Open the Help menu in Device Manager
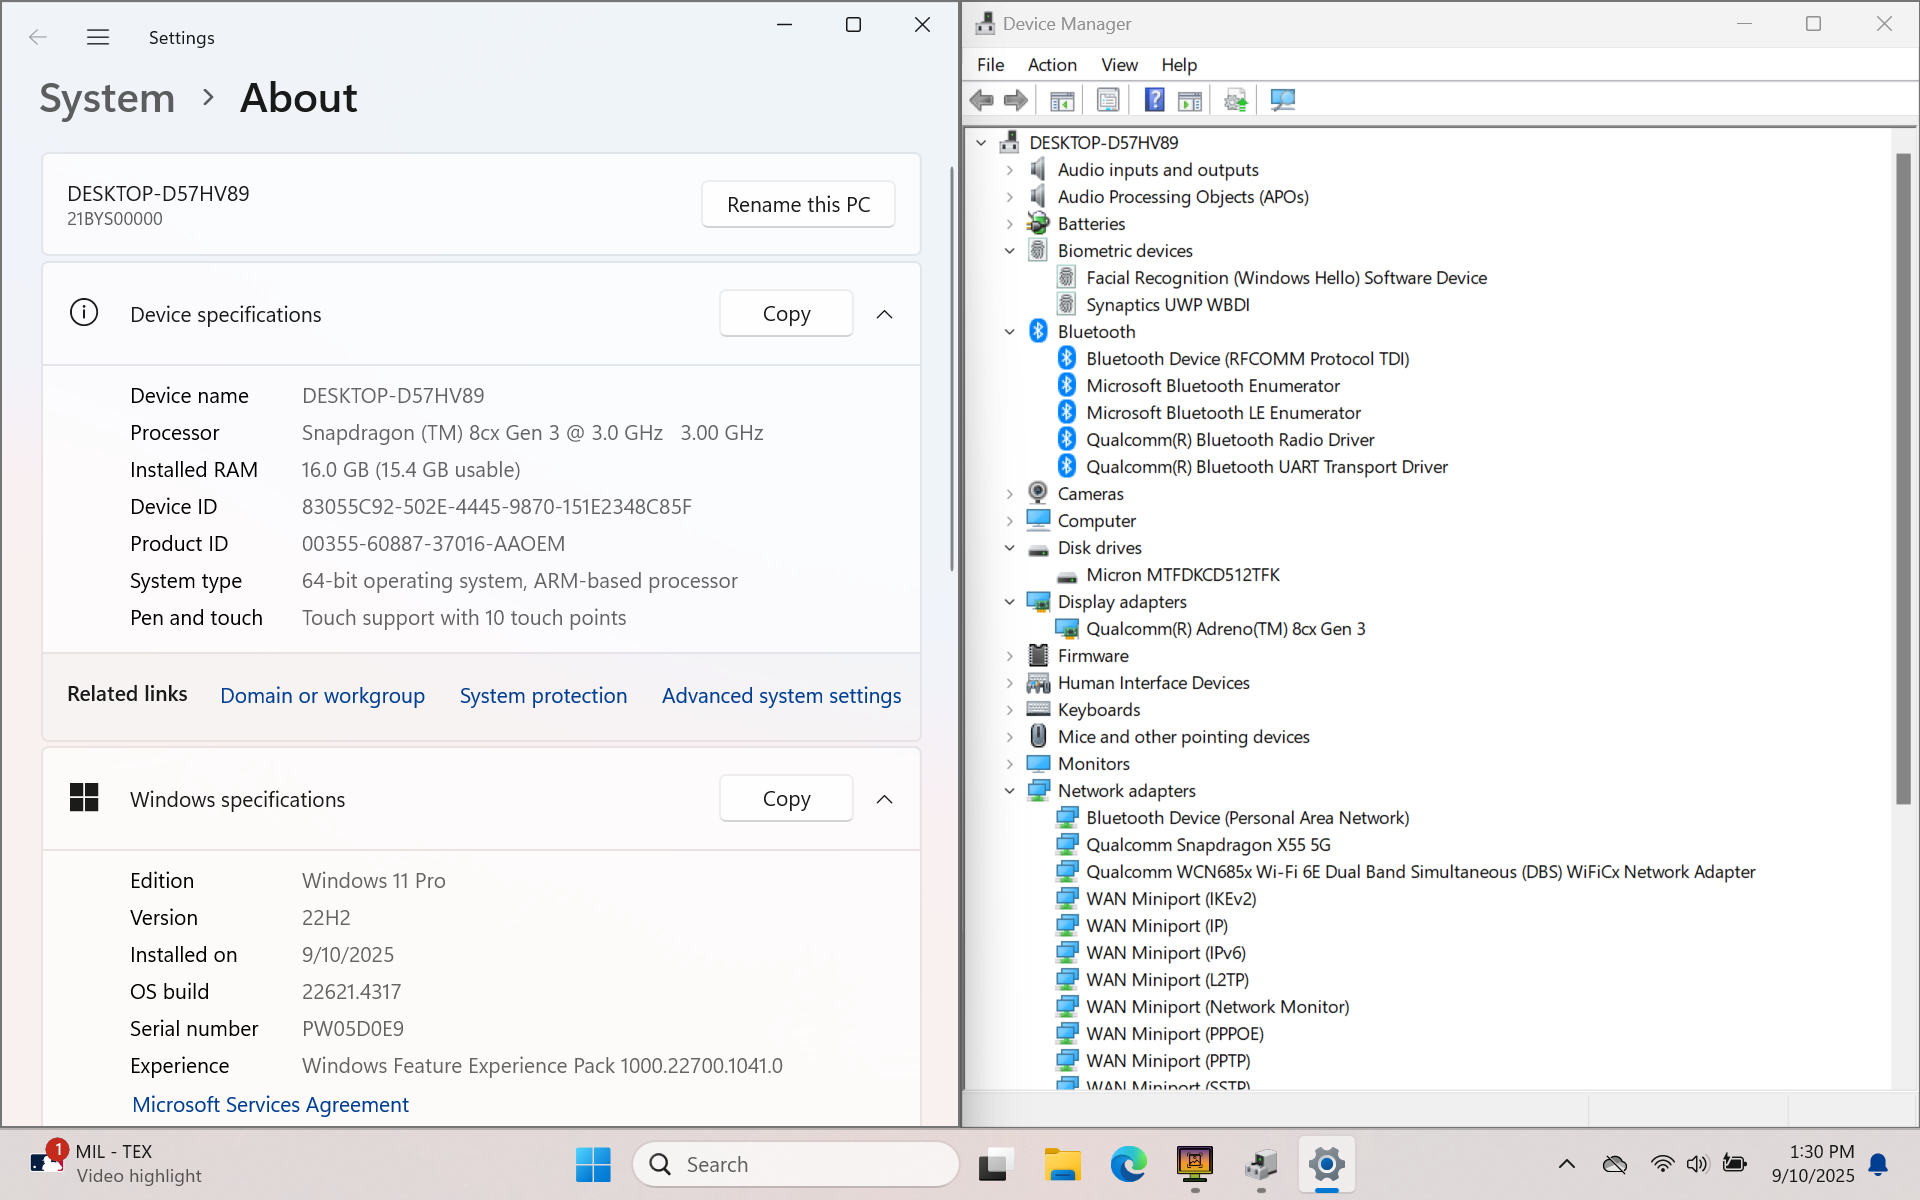Image resolution: width=1920 pixels, height=1200 pixels. [1179, 65]
